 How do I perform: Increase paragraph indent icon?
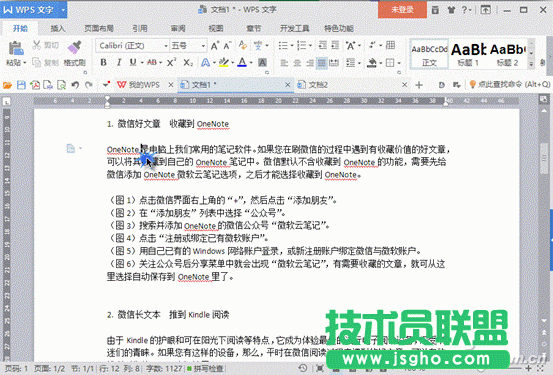pos(335,45)
